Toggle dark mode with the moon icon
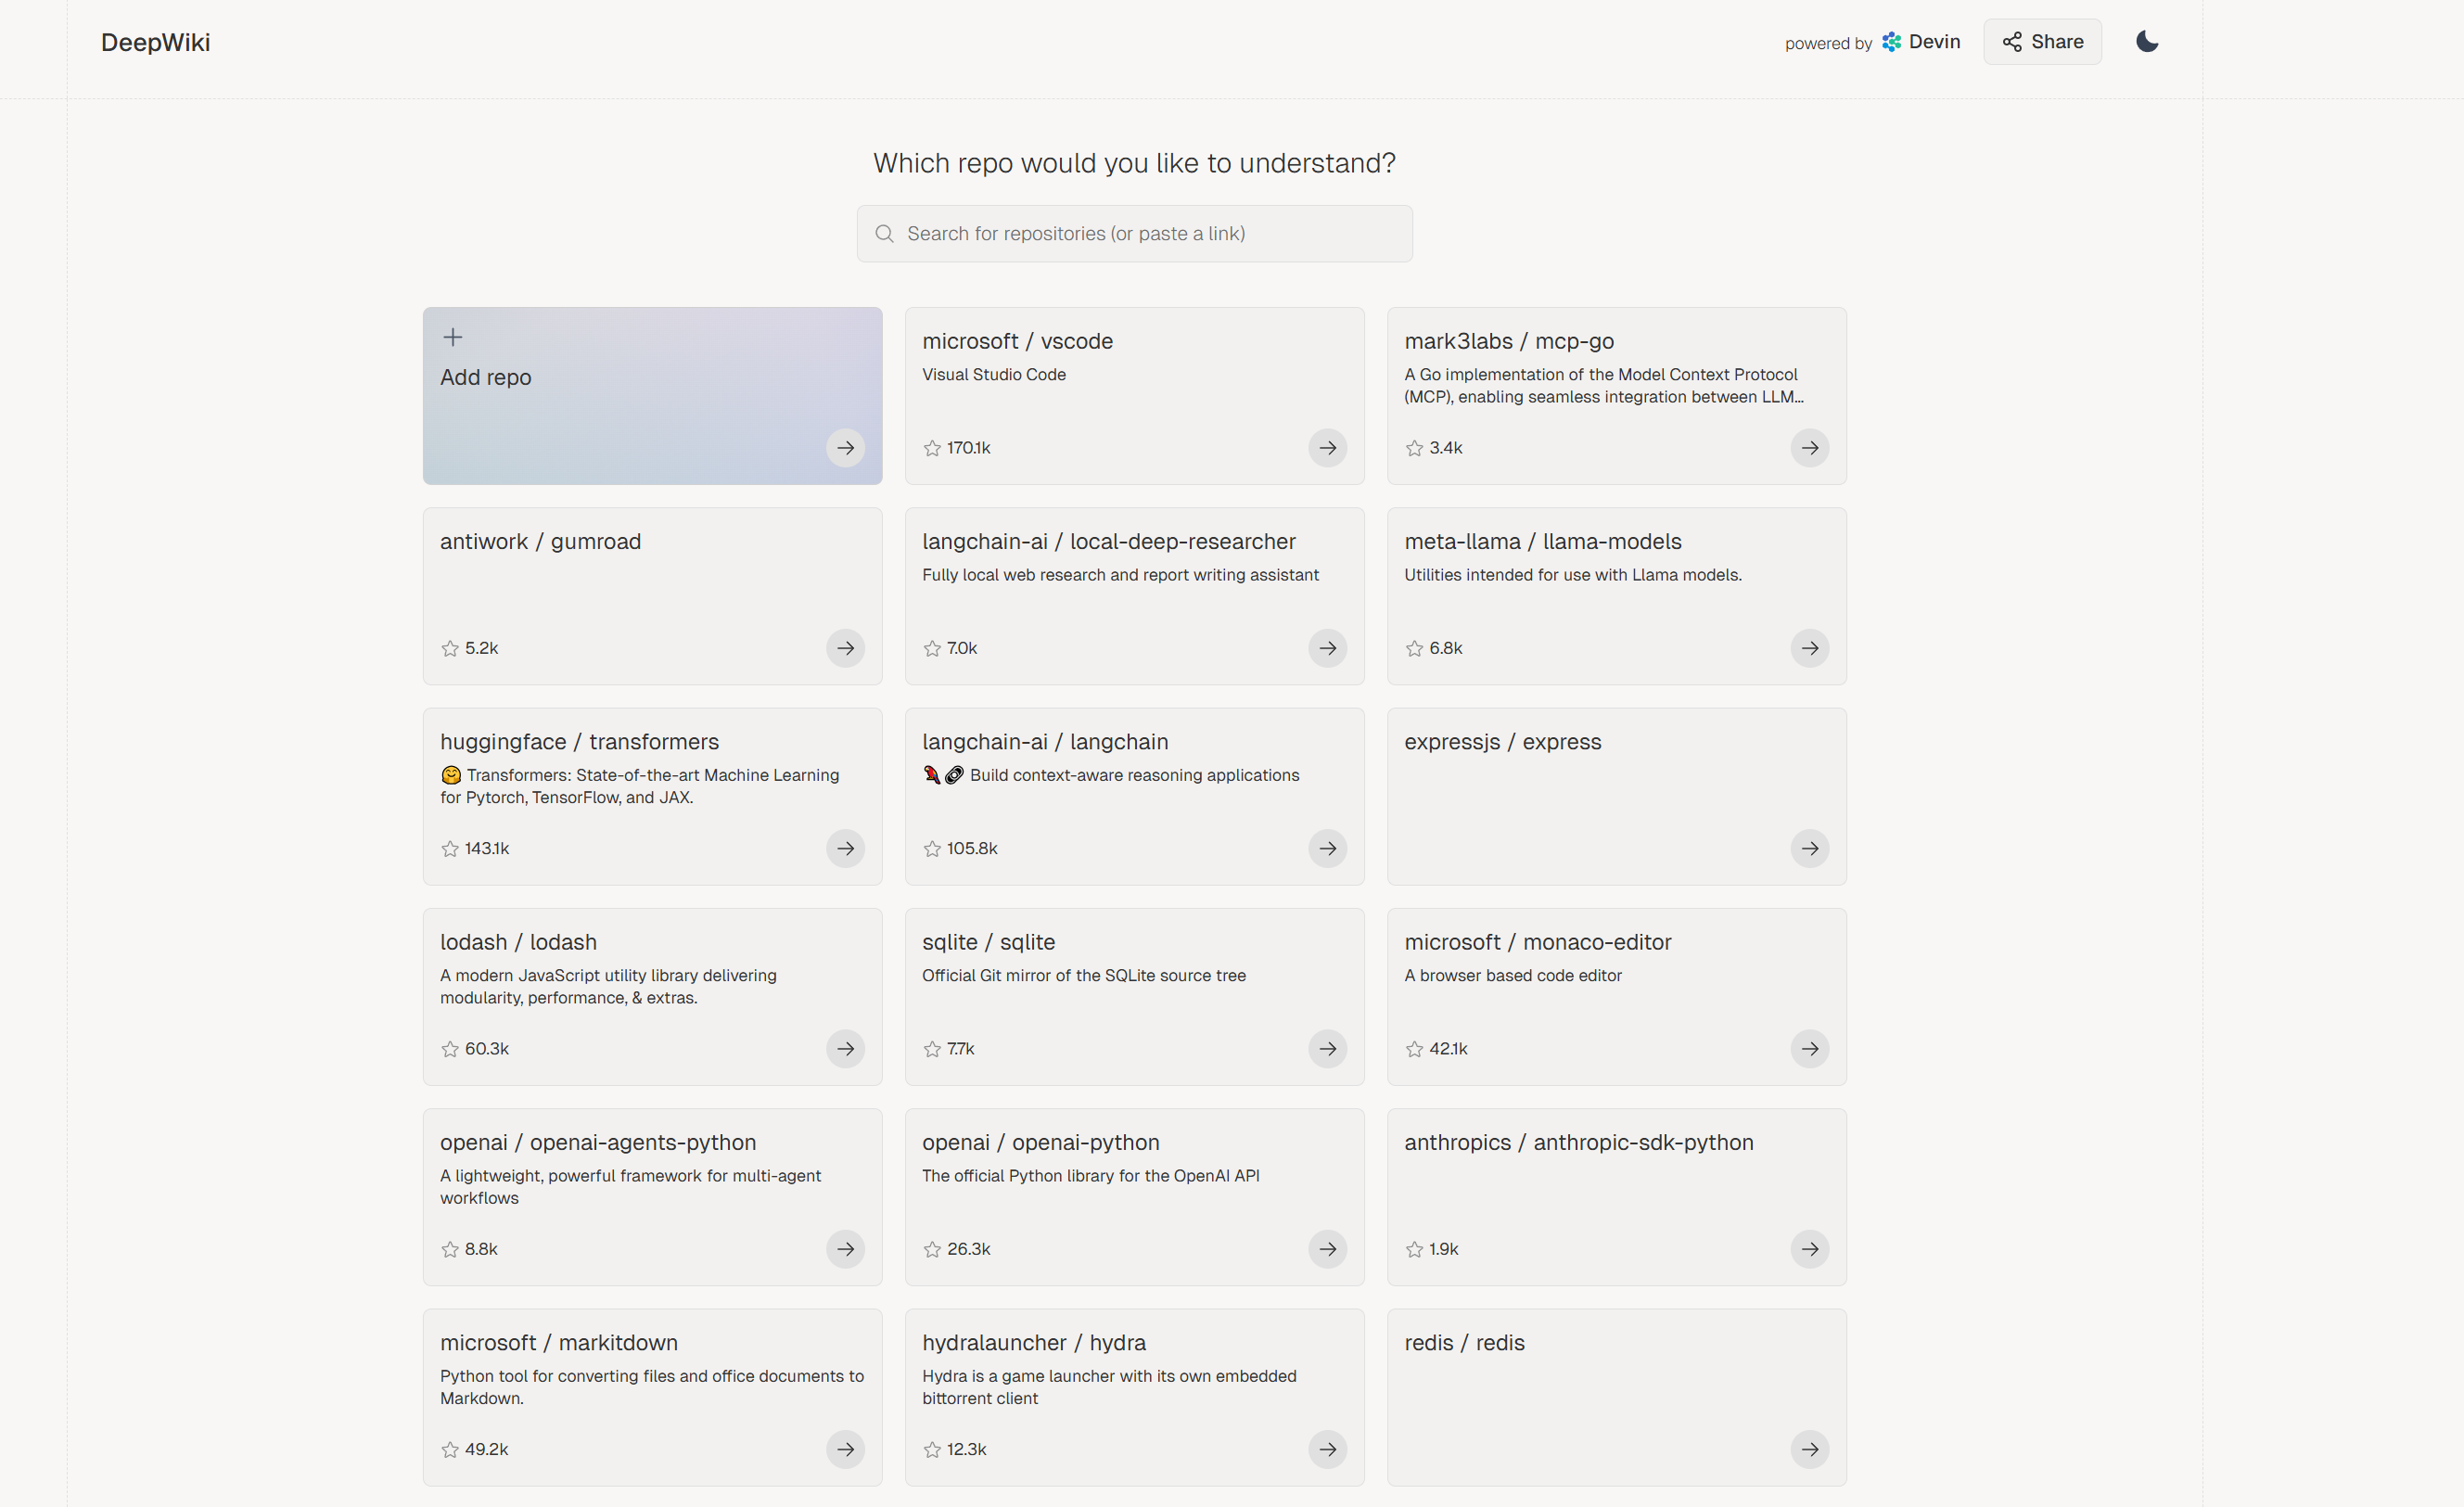This screenshot has width=2464, height=1507. [2146, 42]
